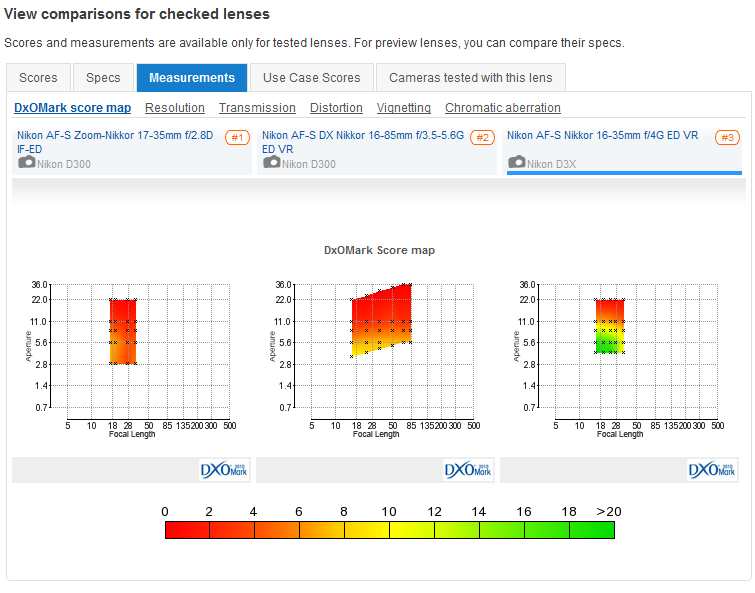Viewport: 755px width, 593px height.
Task: Open Cameras tested with this lens tab
Action: click(x=470, y=77)
